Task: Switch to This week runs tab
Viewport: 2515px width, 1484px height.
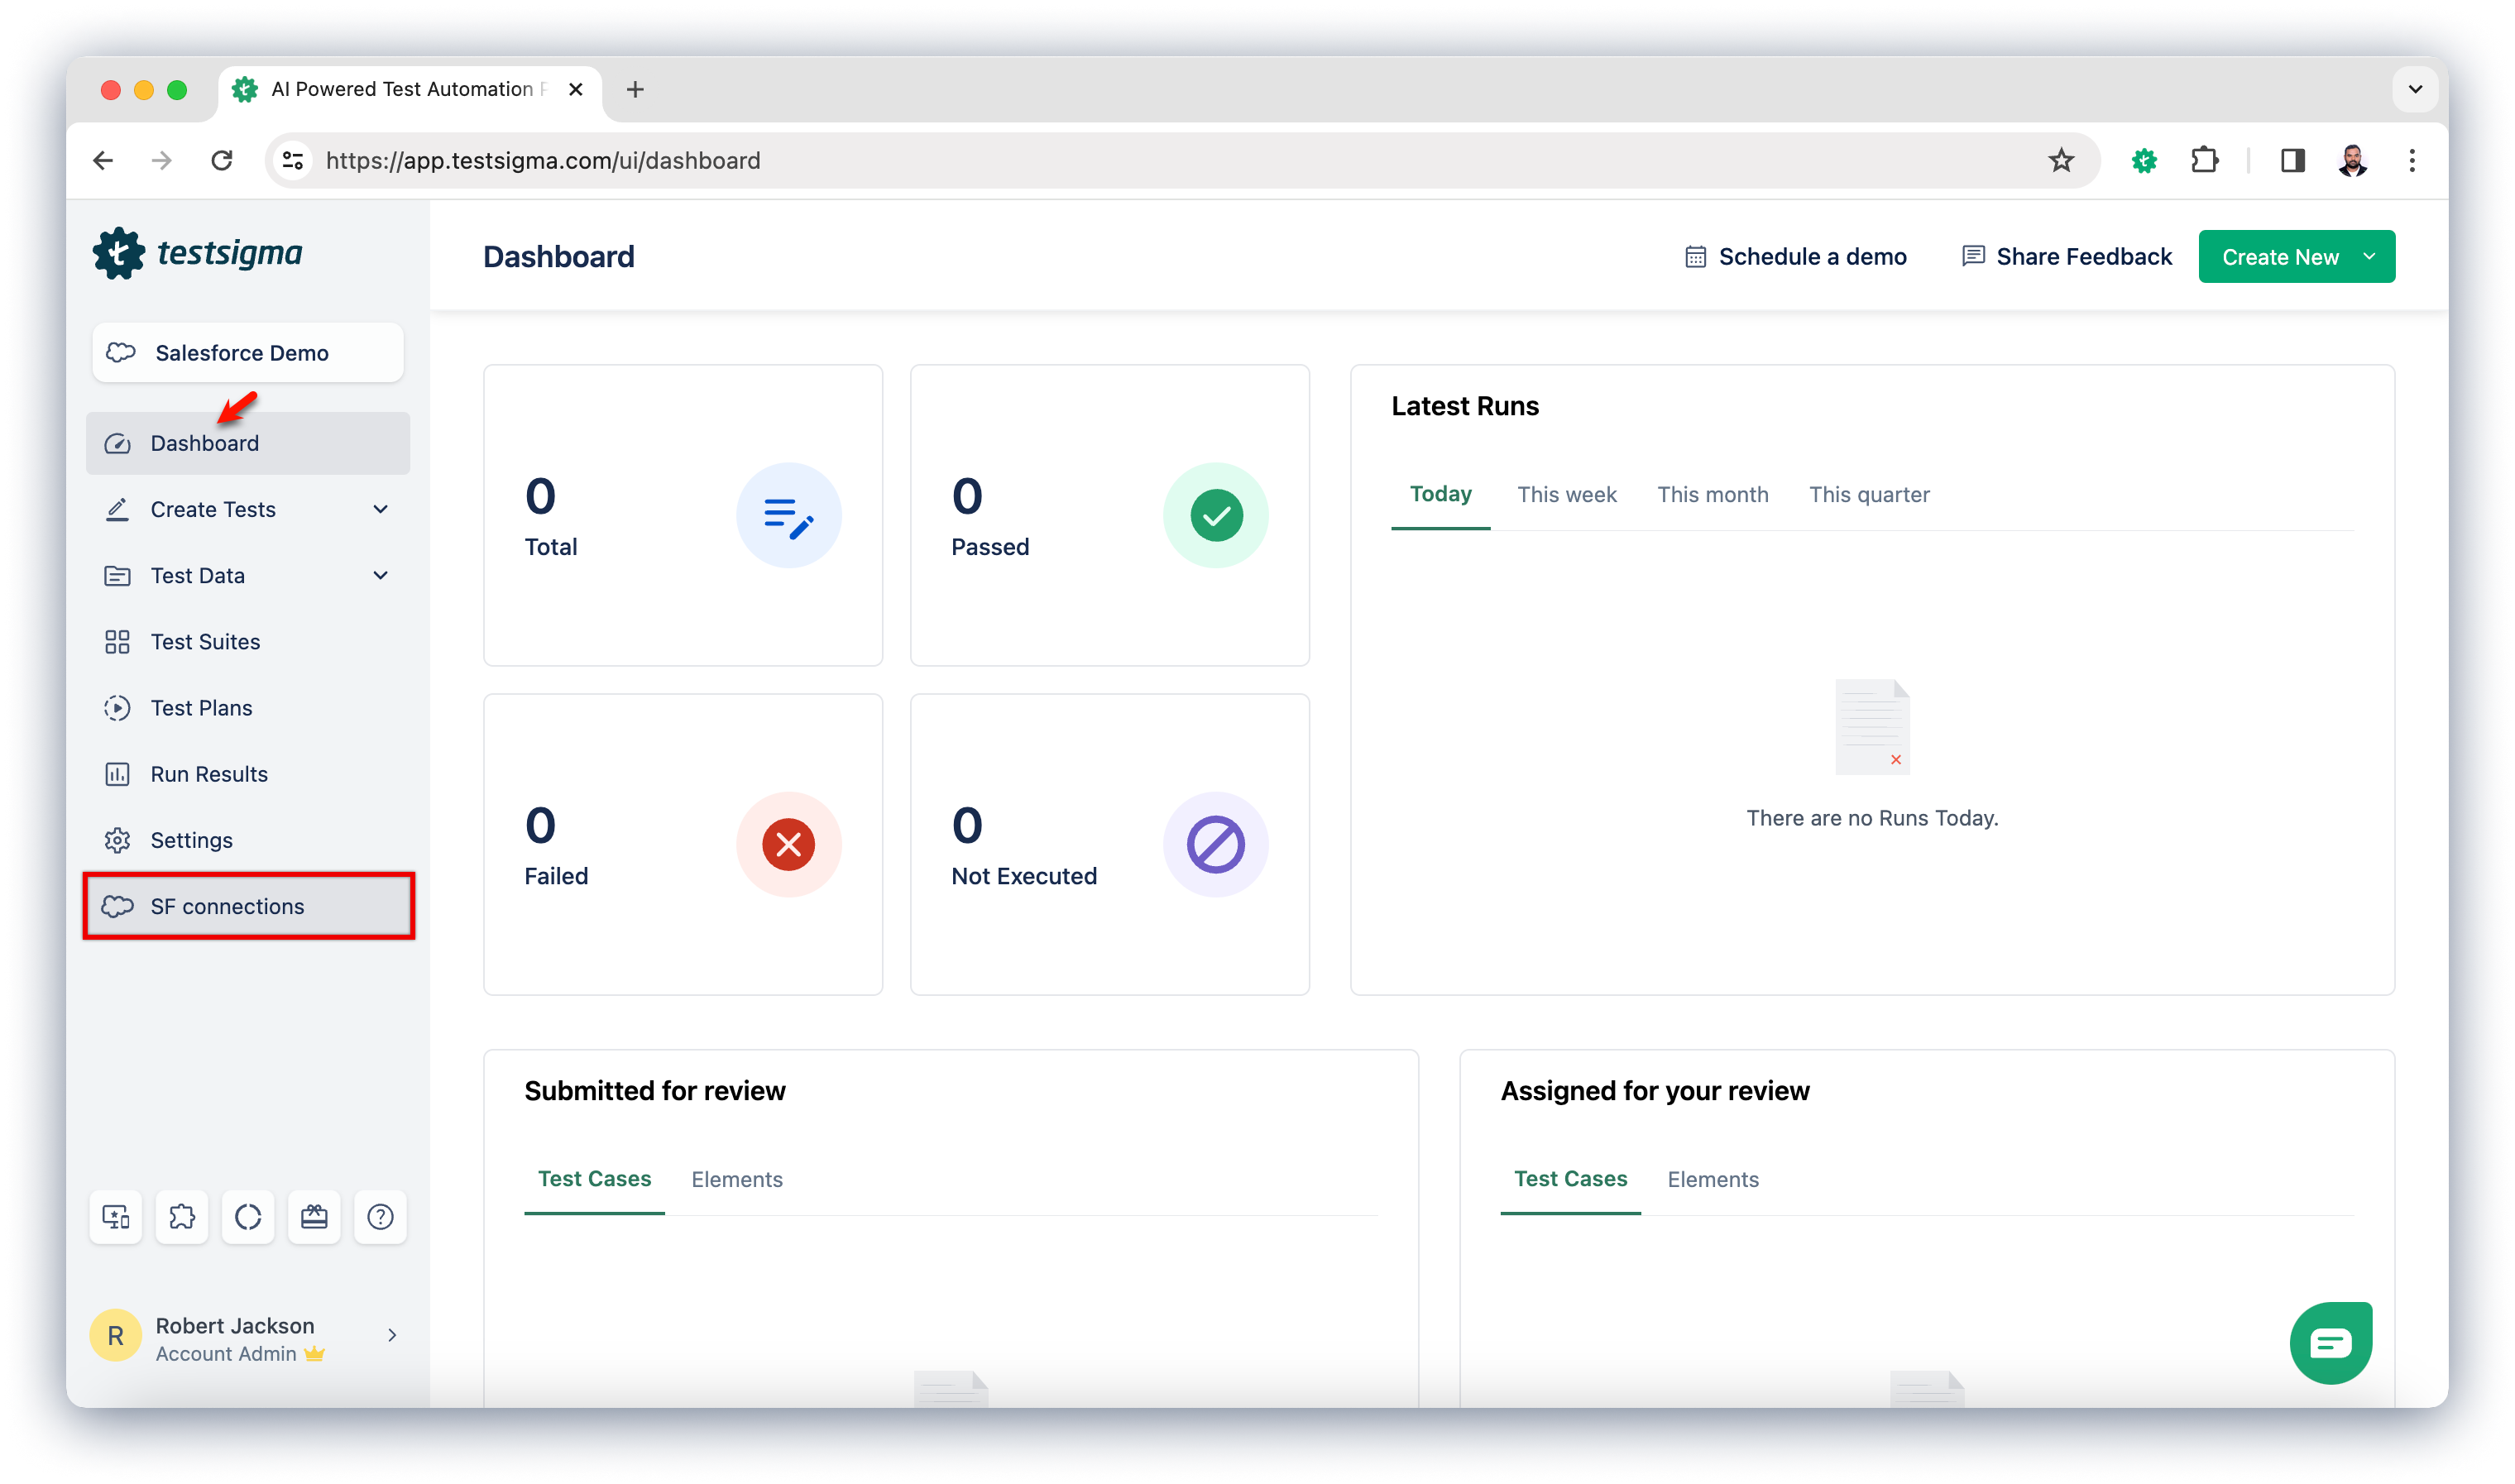Action: click(1566, 494)
